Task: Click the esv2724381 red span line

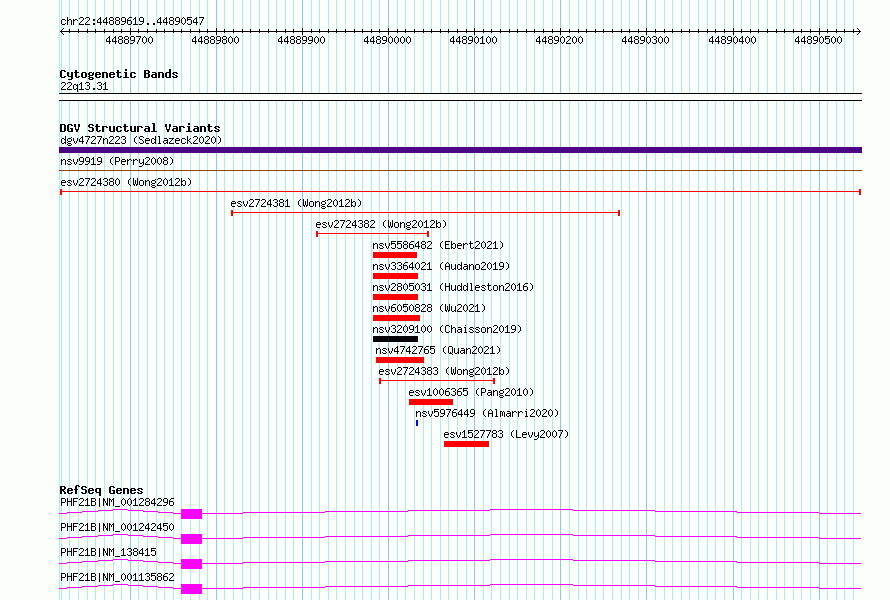Action: (425, 213)
